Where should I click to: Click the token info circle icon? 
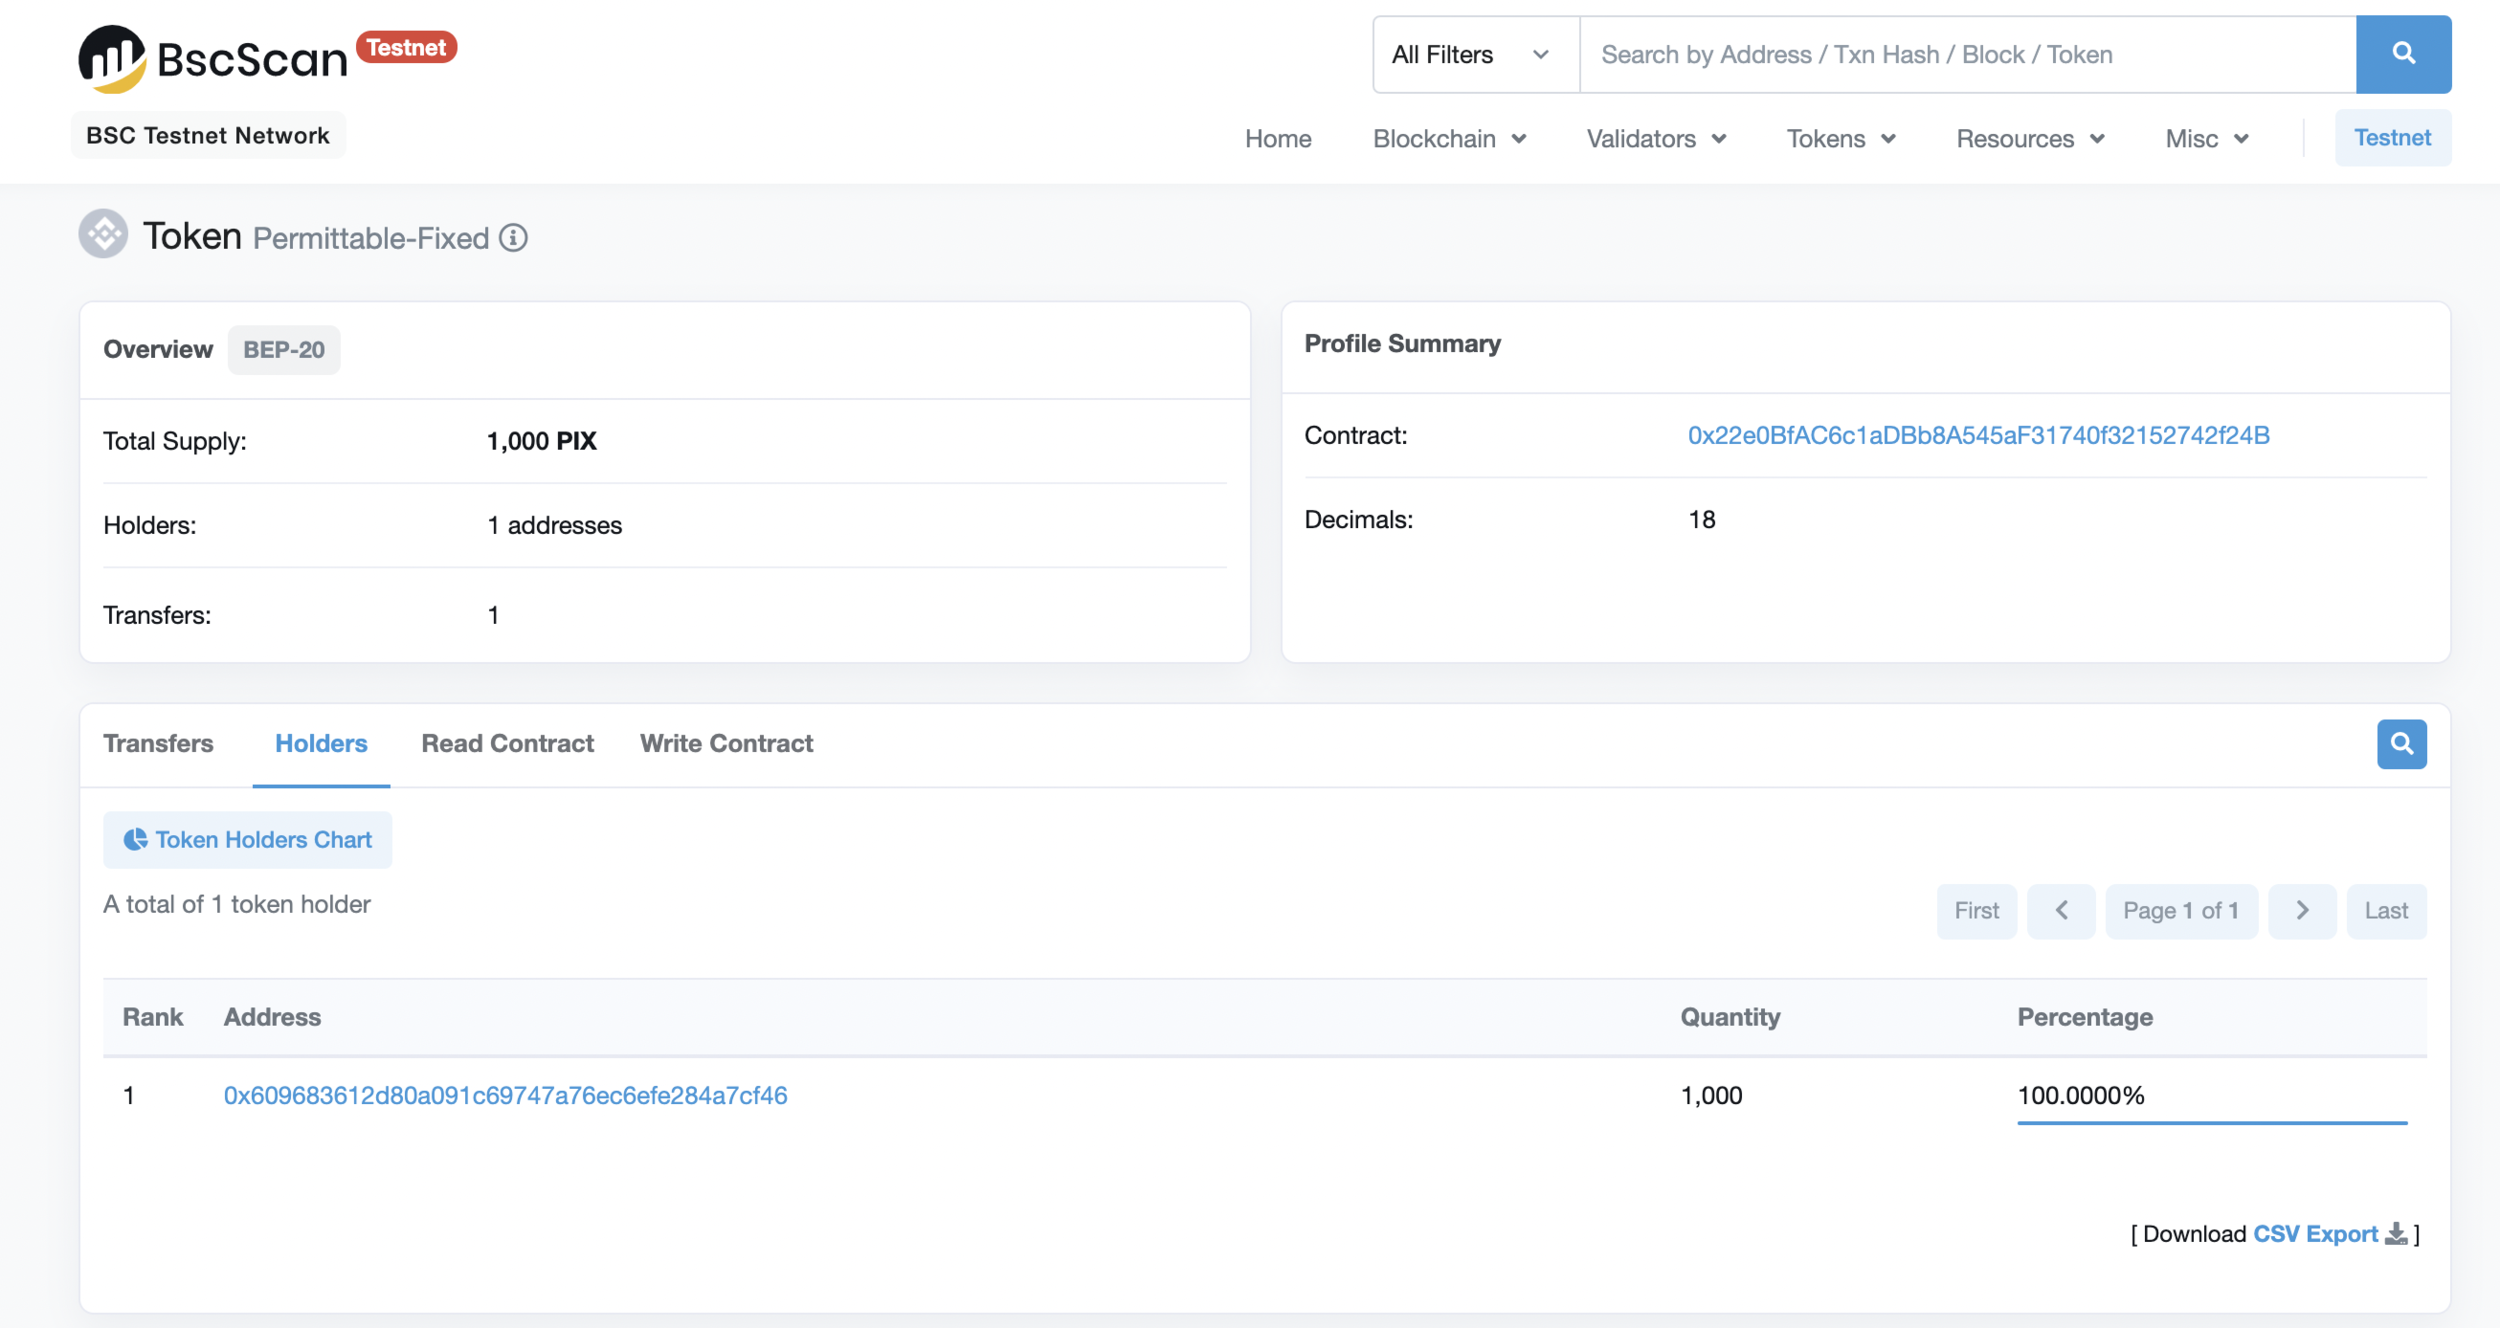point(513,238)
